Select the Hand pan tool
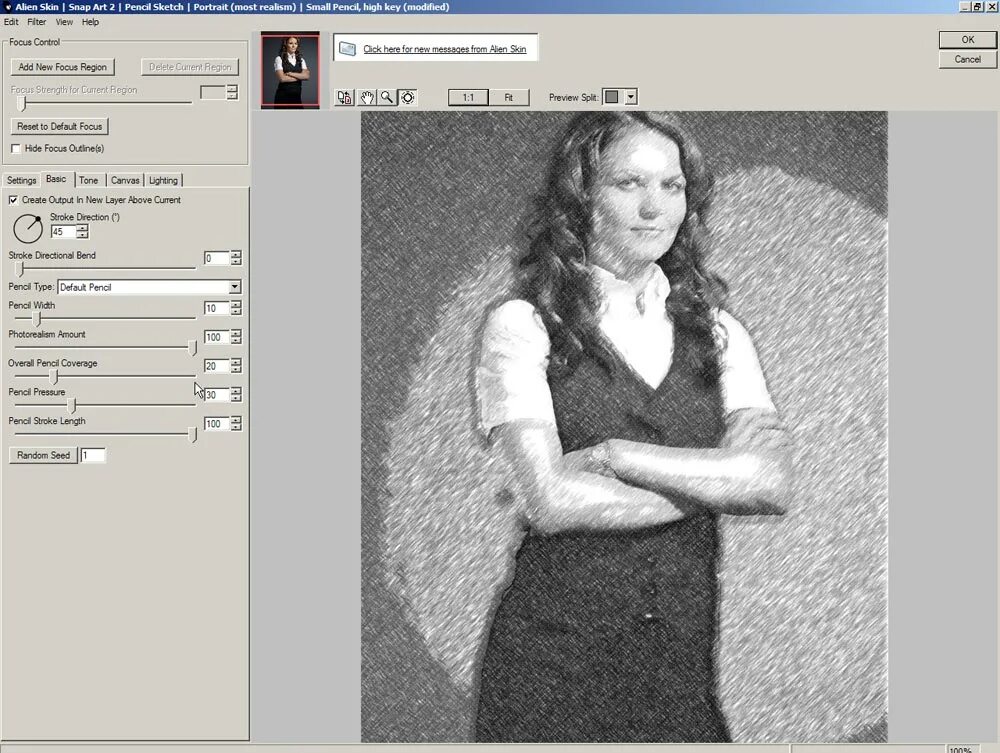This screenshot has width=1000, height=753. click(x=367, y=98)
